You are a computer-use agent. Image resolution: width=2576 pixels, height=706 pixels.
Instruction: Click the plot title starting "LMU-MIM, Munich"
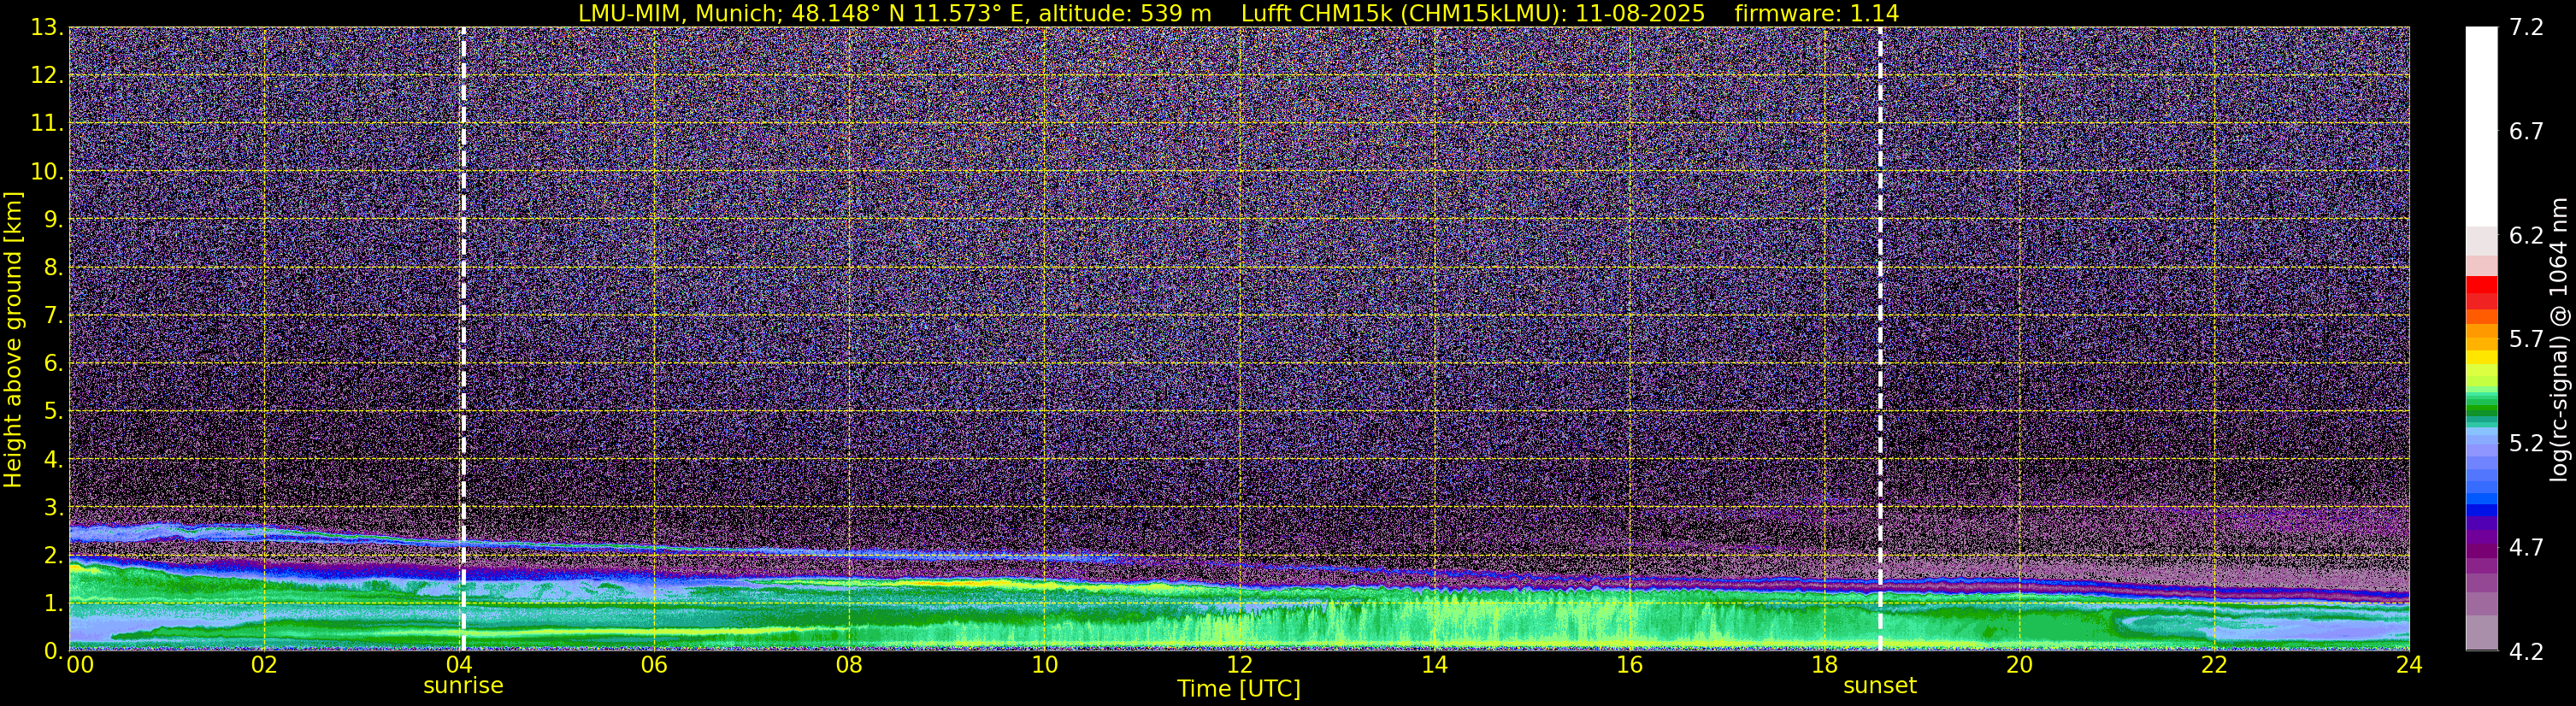pos(1238,13)
